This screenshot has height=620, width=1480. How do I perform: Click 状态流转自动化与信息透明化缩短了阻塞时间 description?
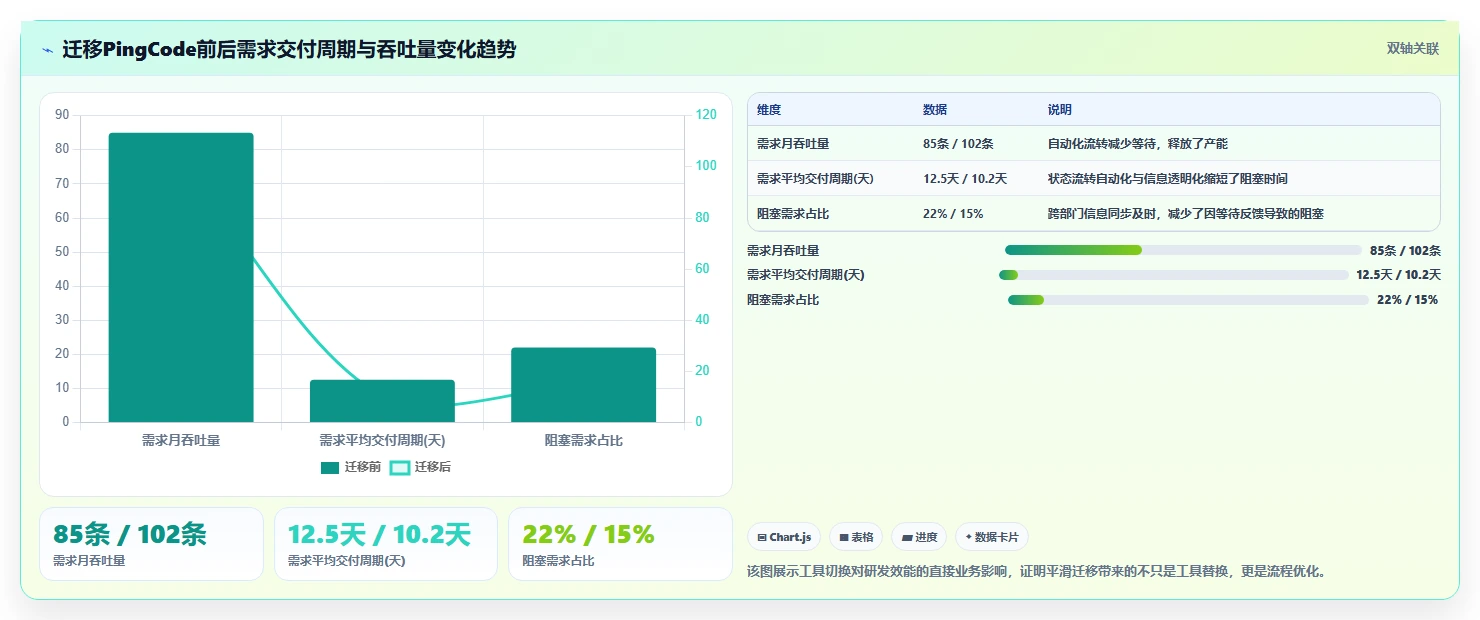tap(1168, 179)
